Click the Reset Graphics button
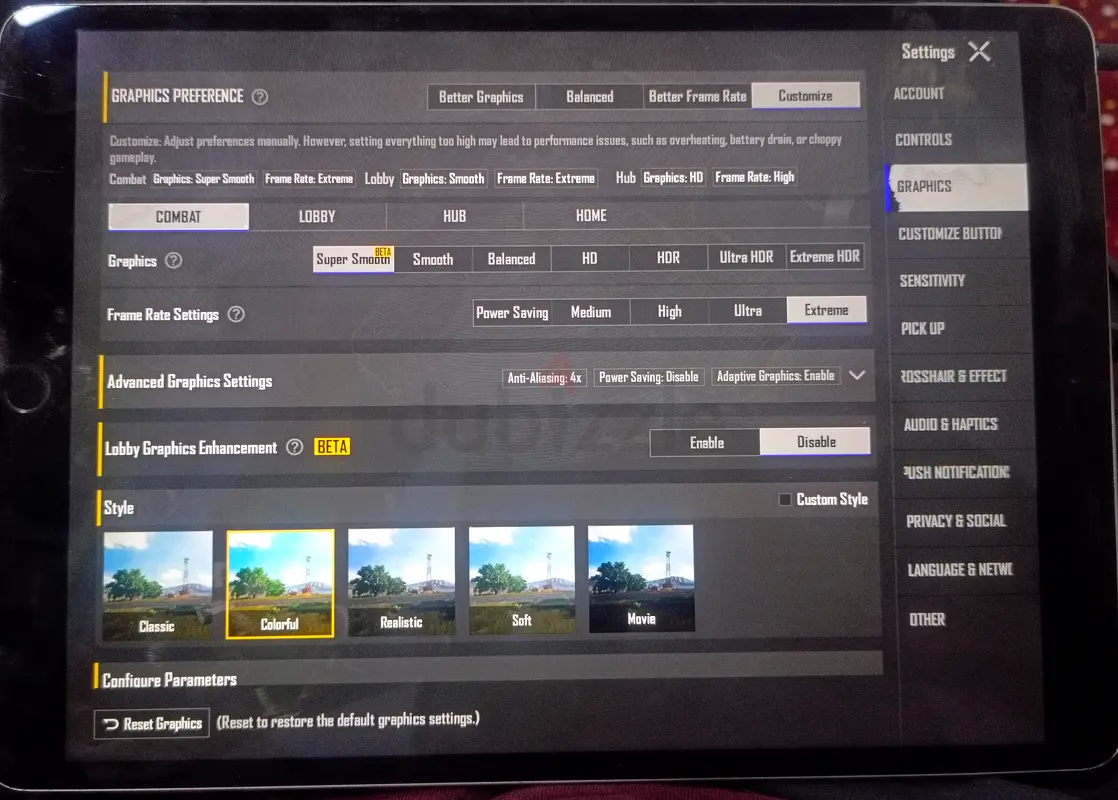 tap(152, 724)
